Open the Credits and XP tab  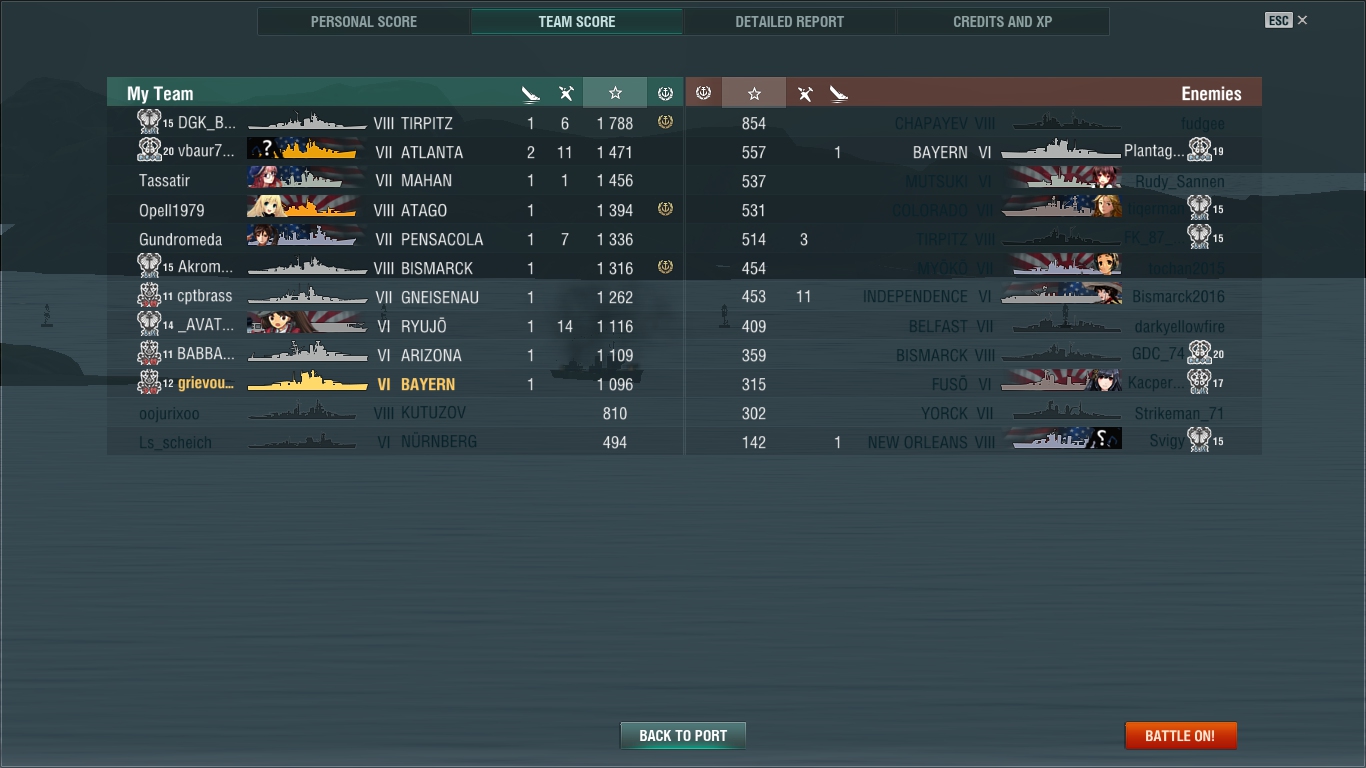click(x=1002, y=21)
